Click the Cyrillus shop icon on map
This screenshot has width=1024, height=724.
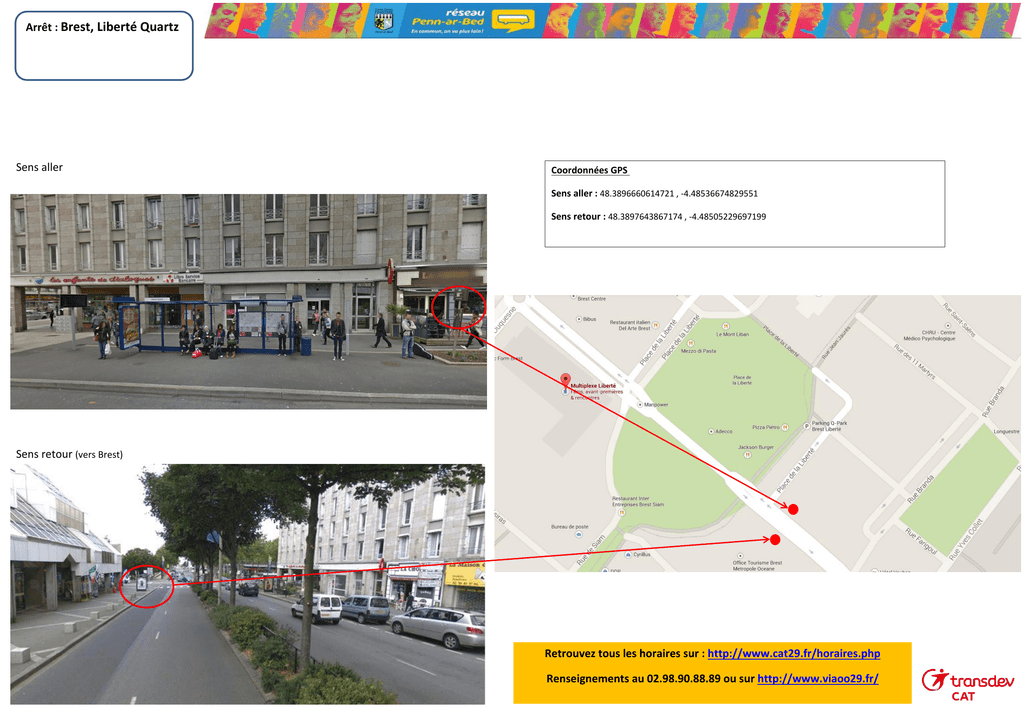(x=628, y=554)
